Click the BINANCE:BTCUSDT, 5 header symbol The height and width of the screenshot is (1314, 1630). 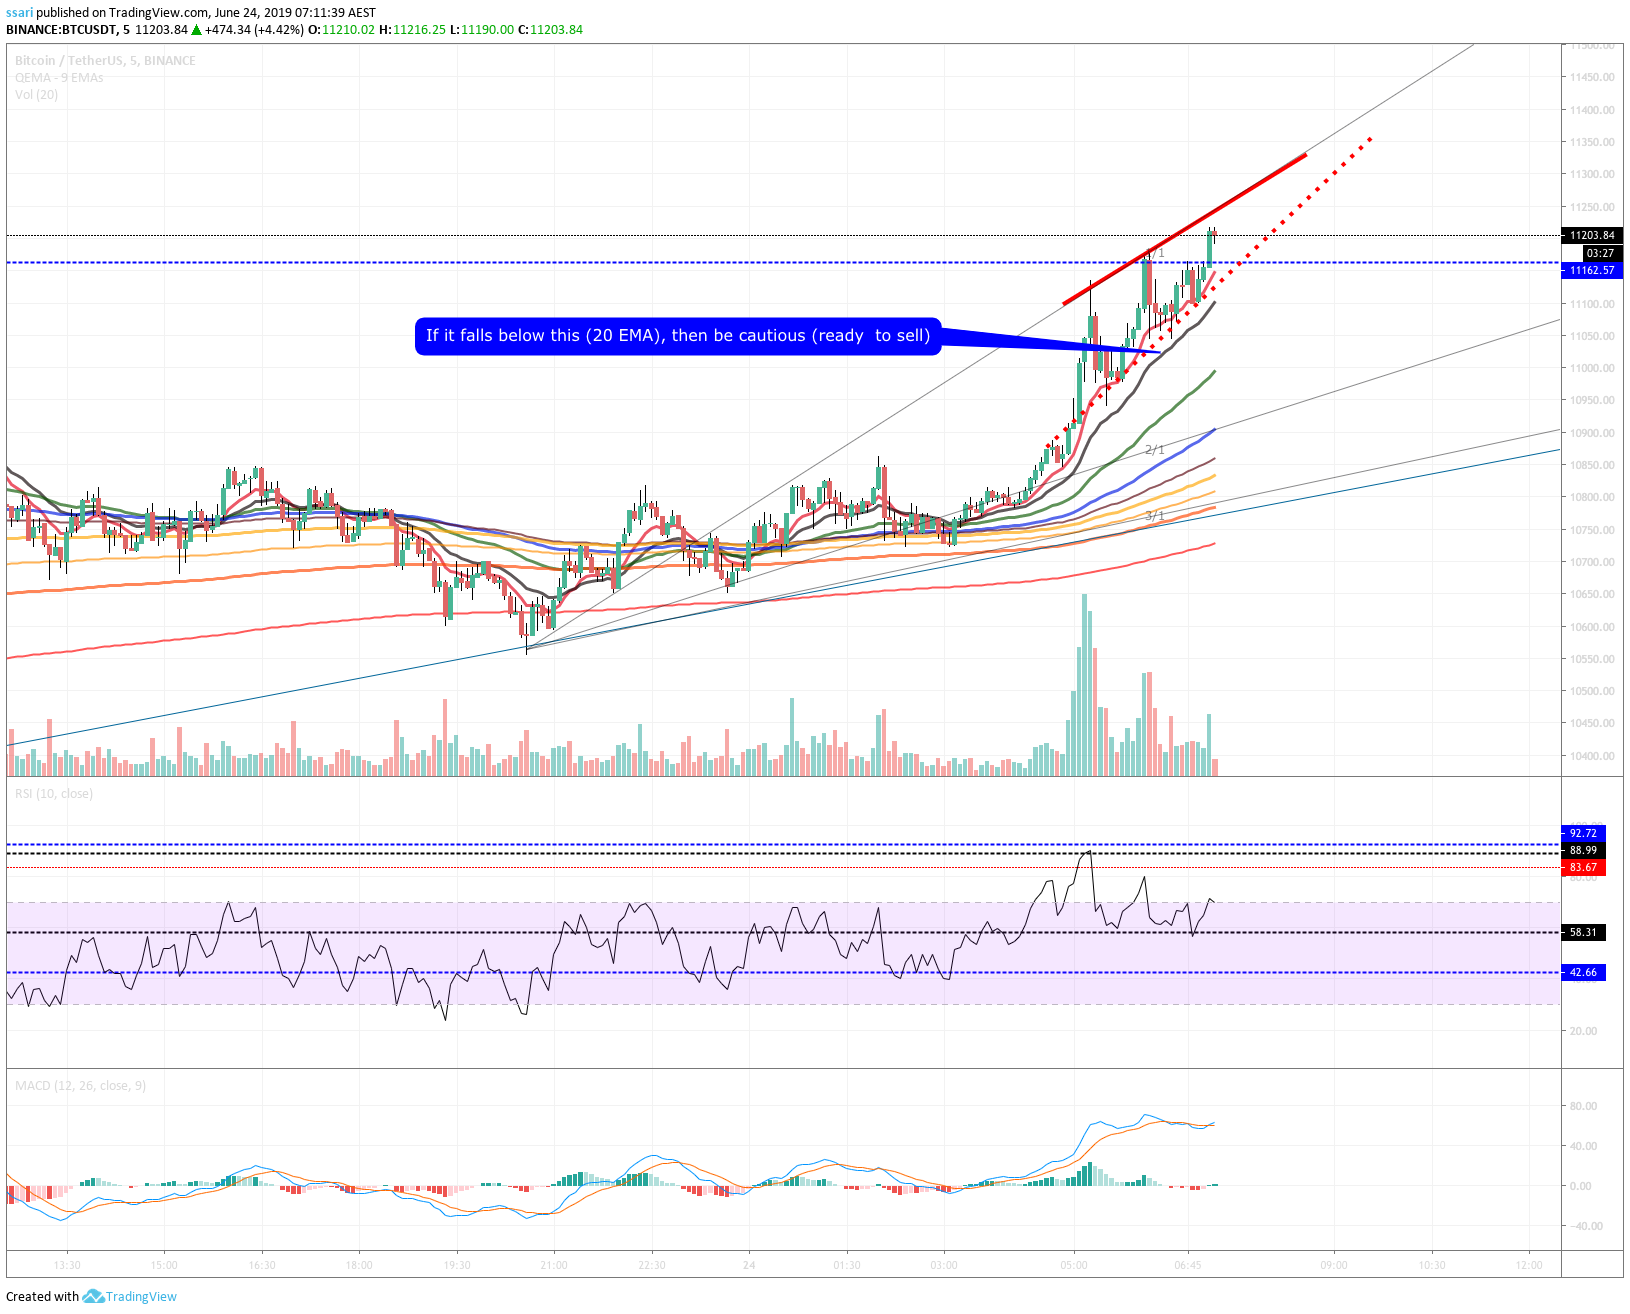tap(68, 30)
